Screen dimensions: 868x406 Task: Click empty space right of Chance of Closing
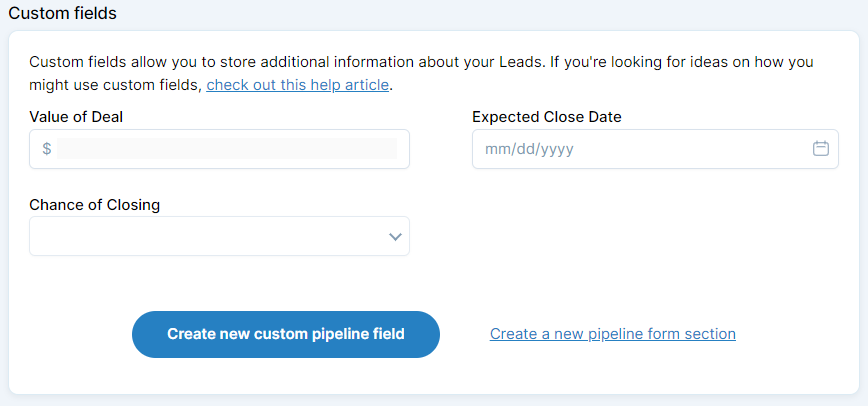[655, 236]
